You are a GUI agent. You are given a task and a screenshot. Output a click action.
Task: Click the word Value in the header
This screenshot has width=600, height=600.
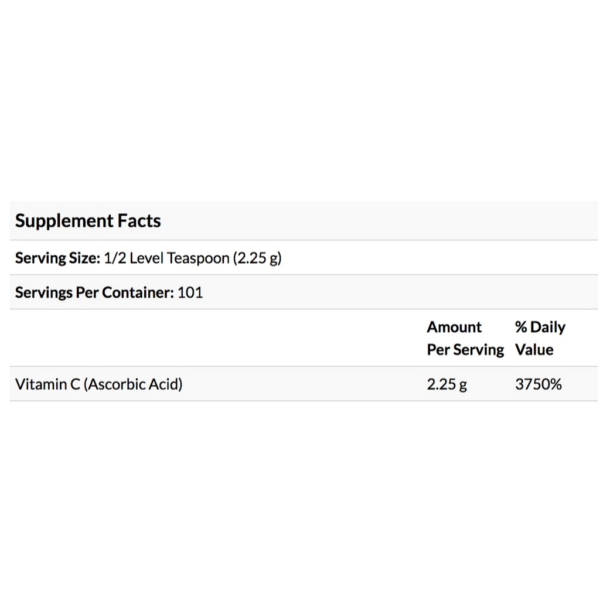[534, 349]
